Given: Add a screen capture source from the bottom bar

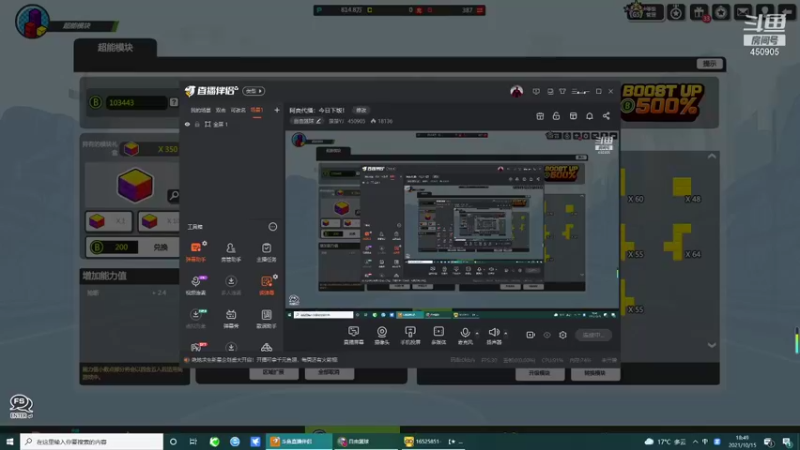Looking at the screenshot, I should pyautogui.click(x=353, y=335).
